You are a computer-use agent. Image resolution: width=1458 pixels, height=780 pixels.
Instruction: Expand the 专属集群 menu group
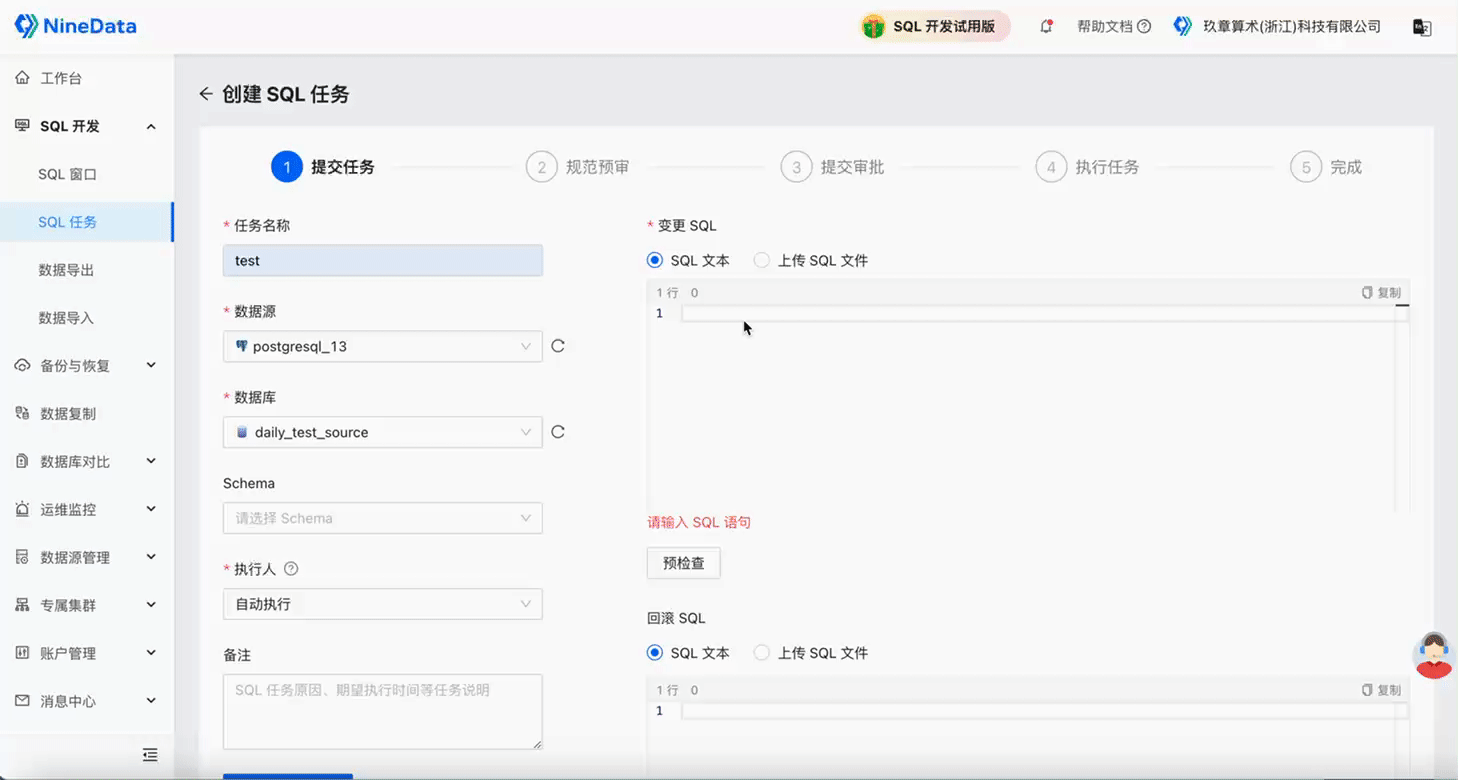coord(151,605)
